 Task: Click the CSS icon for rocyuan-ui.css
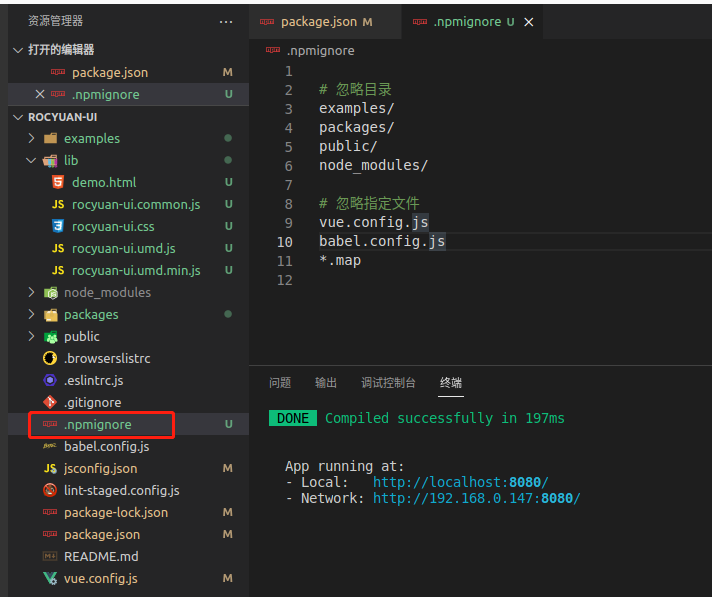[58, 226]
